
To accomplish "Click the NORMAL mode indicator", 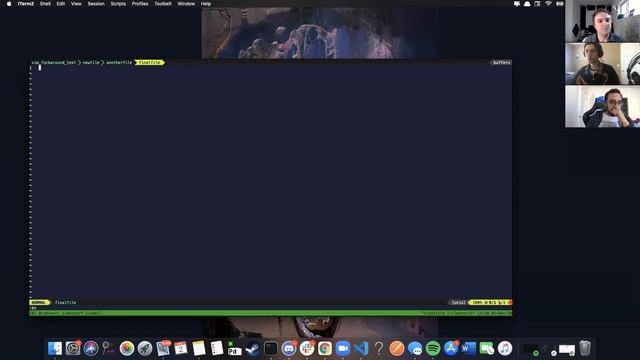I will pos(39,302).
